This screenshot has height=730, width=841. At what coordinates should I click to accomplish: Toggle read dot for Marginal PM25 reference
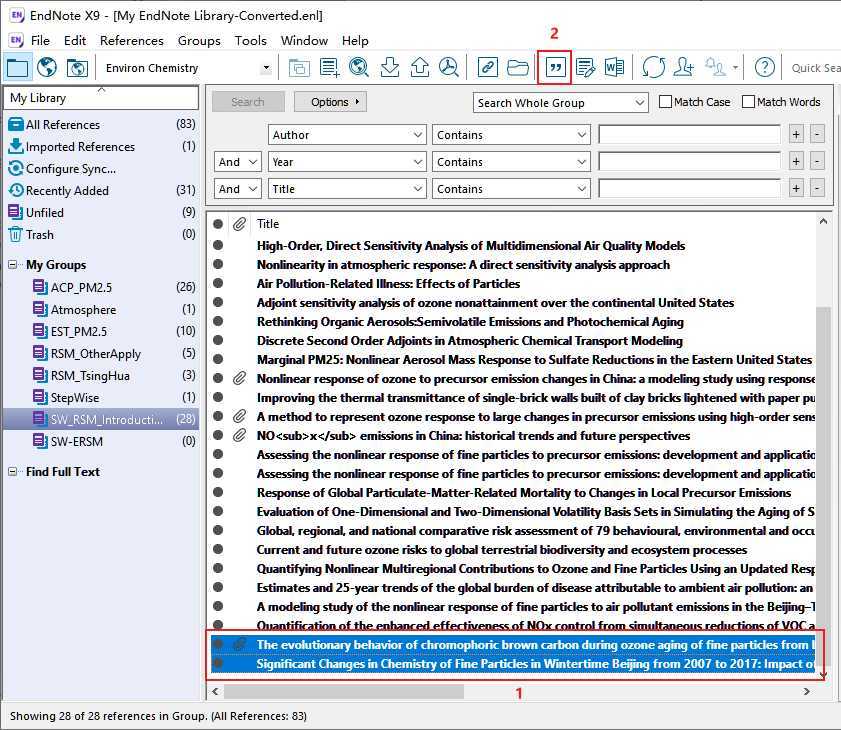218,359
